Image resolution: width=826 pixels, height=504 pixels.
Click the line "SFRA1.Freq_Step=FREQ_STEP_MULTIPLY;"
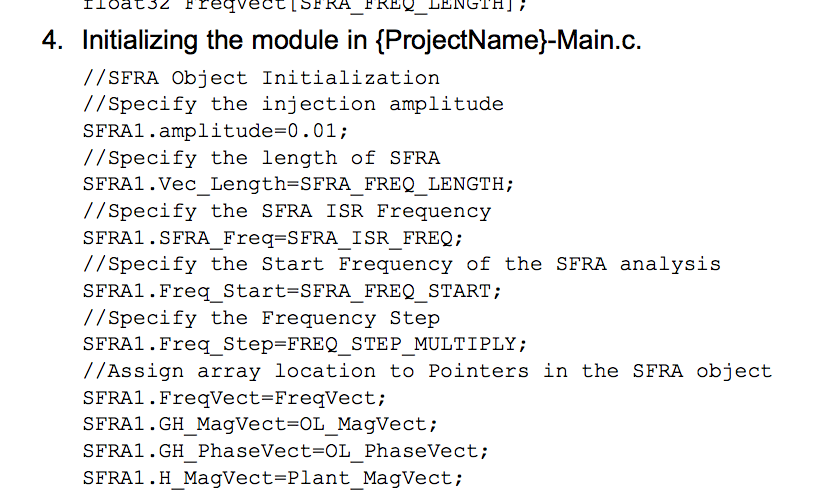(304, 344)
